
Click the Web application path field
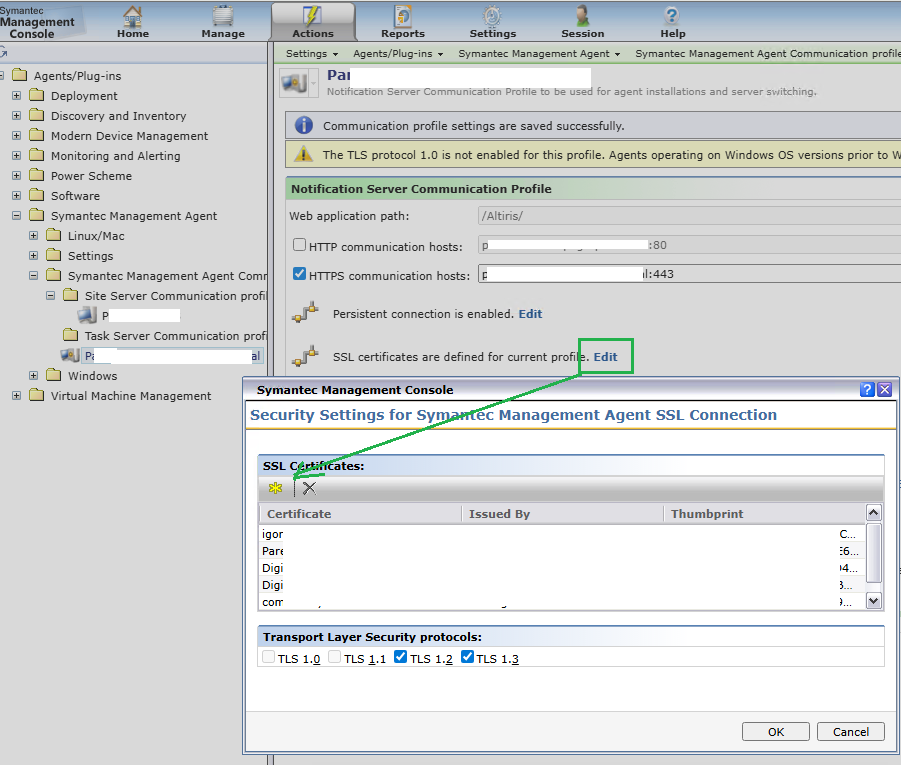pos(689,216)
